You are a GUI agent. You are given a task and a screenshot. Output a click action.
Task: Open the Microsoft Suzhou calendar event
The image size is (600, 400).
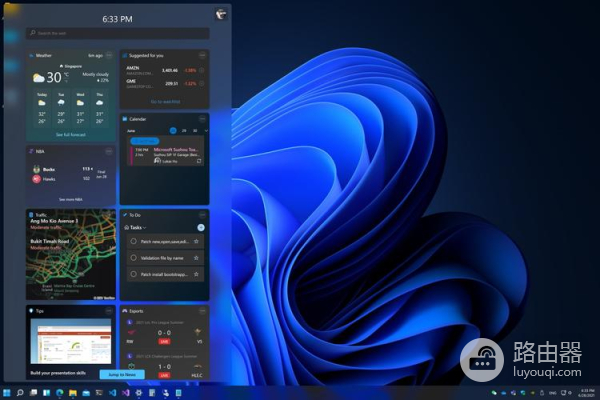click(x=166, y=155)
